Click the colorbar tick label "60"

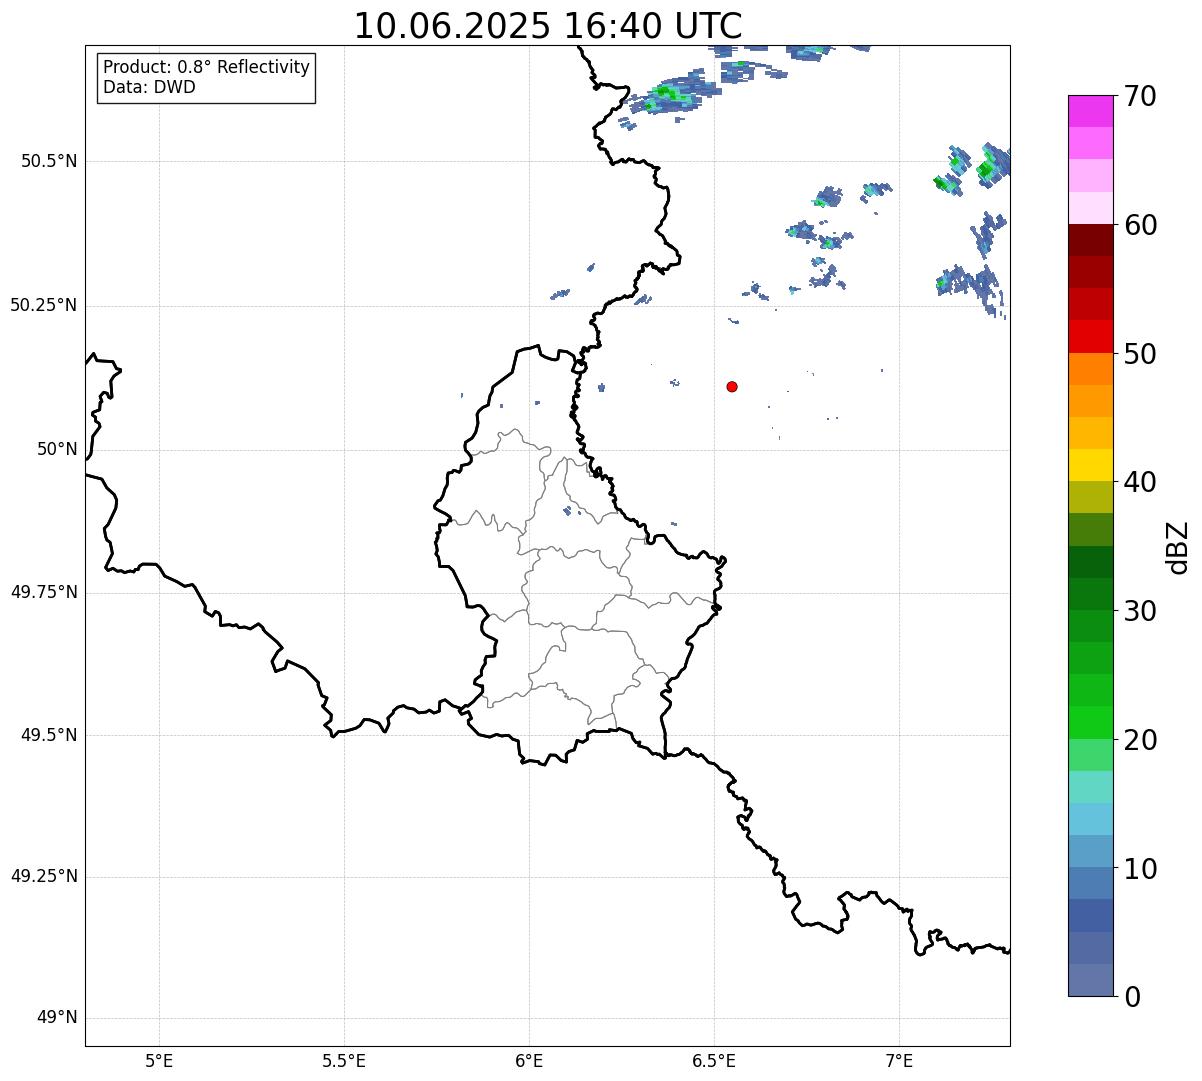click(x=1139, y=225)
